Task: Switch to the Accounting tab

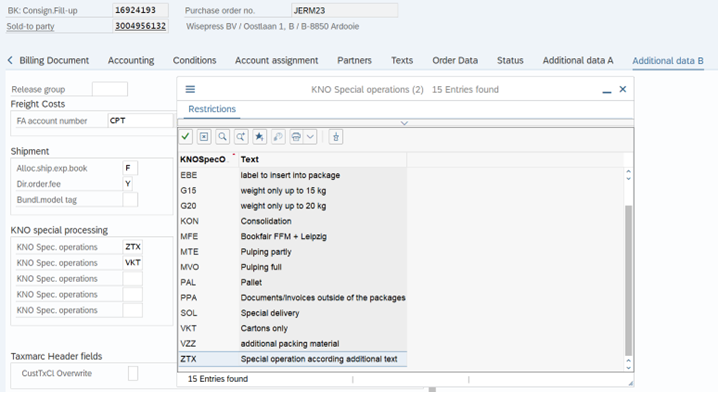Action: pyautogui.click(x=131, y=61)
